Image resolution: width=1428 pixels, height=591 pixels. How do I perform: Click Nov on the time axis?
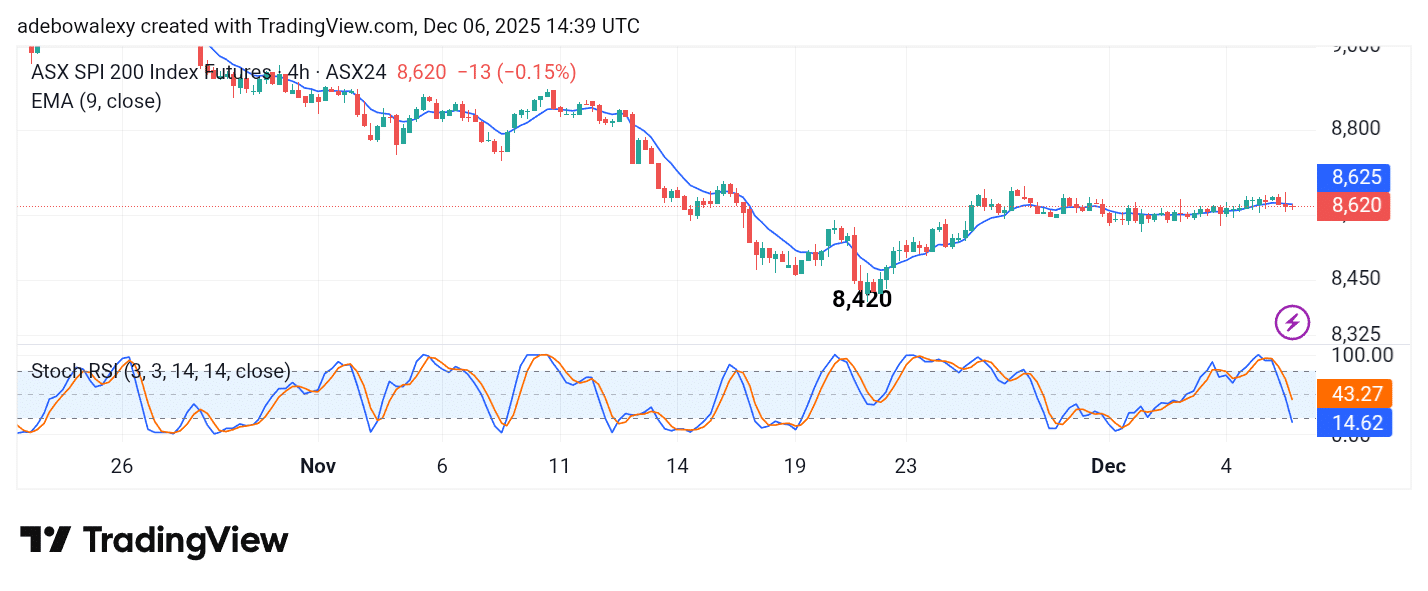[318, 466]
